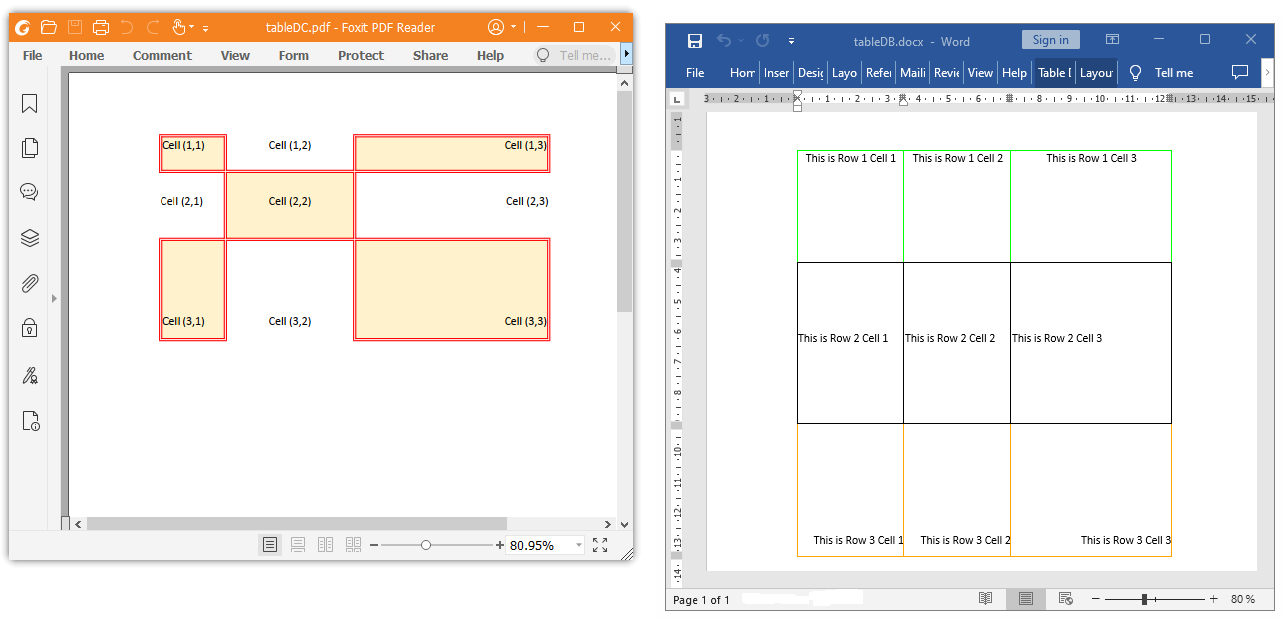Click the Print icon in Foxit toolbar
Image resolution: width=1286 pixels, height=622 pixels.
point(101,27)
